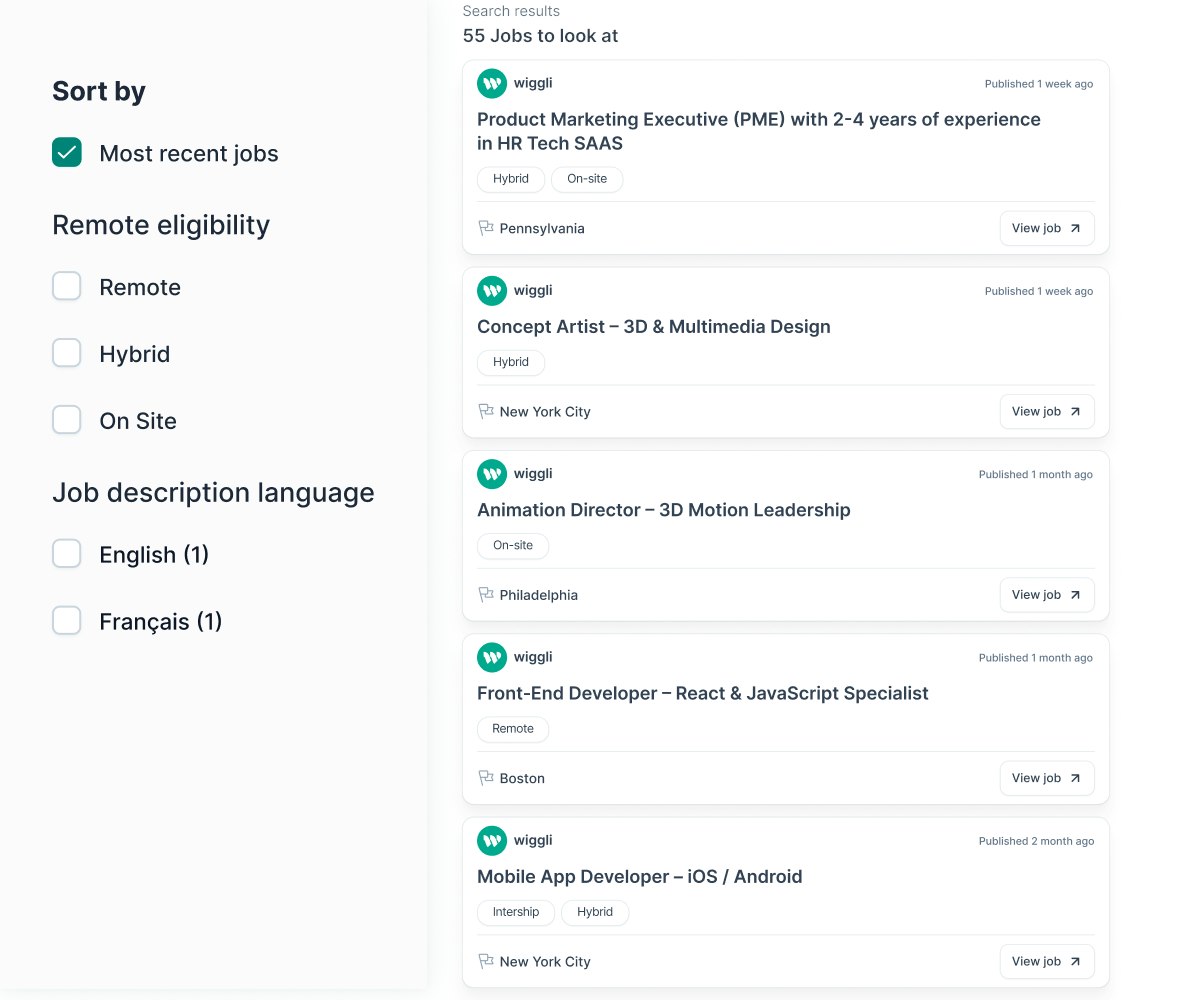The height and width of the screenshot is (1000, 1200).
Task: Click the location flag icon beside Pennsylvania
Action: [486, 228]
